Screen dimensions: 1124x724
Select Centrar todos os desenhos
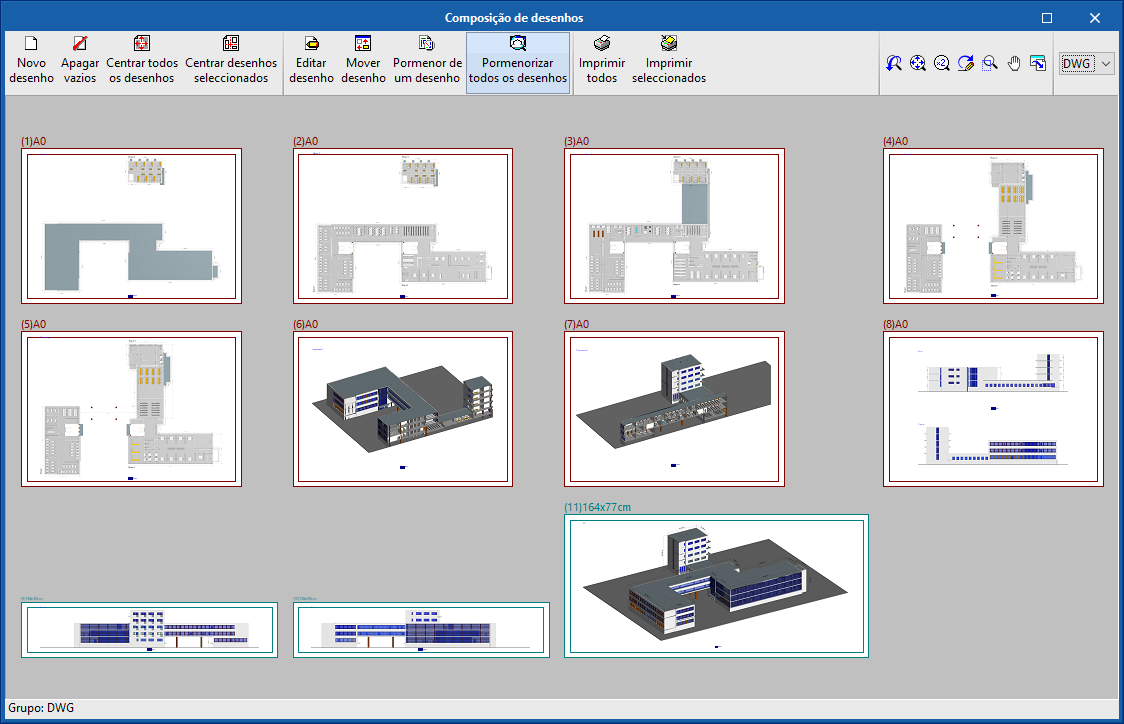[142, 62]
